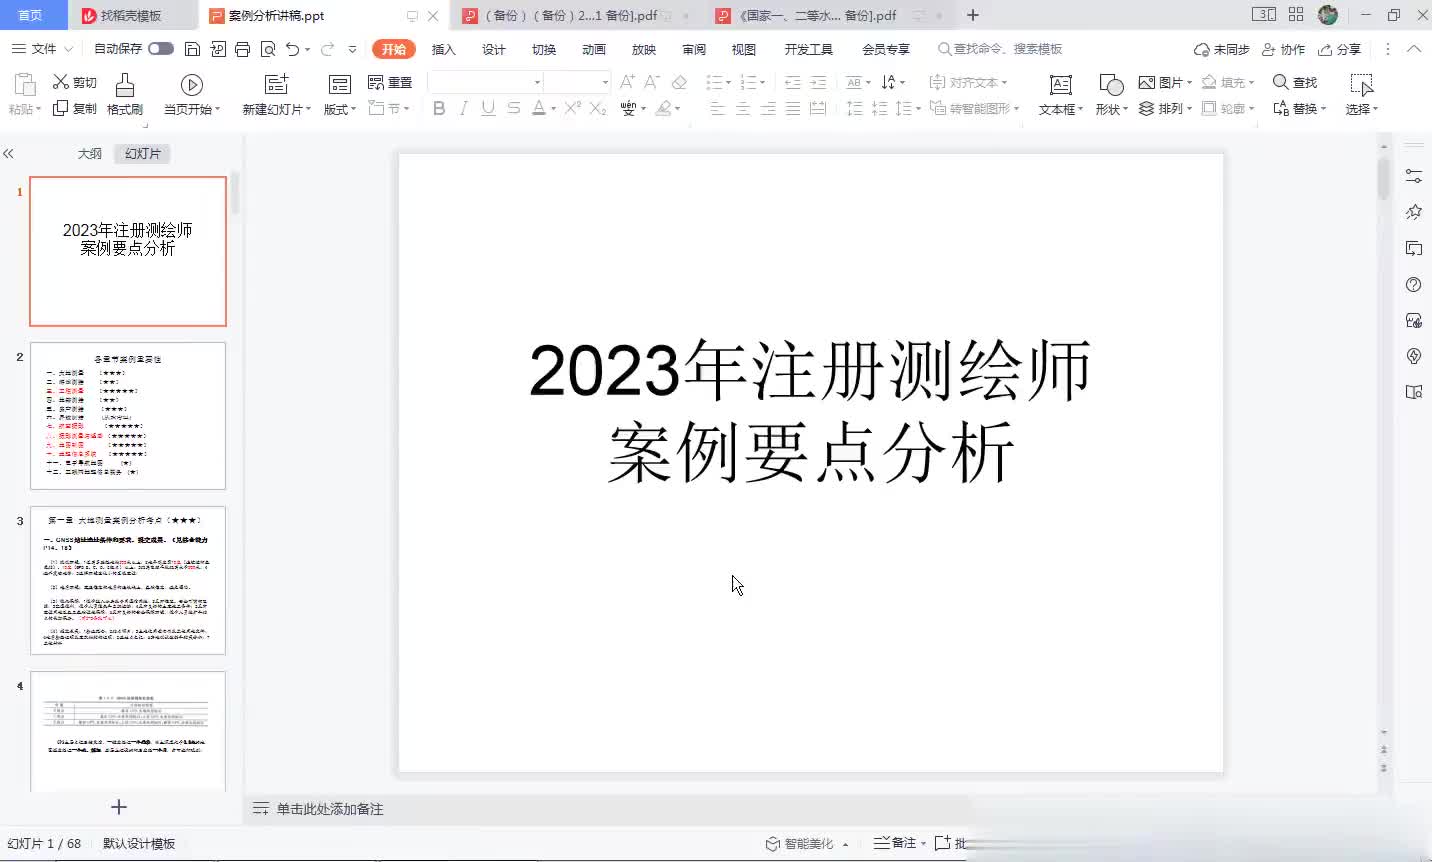1432x862 pixels.
Task: Click the undo arrow in quick access bar
Action: (x=292, y=49)
